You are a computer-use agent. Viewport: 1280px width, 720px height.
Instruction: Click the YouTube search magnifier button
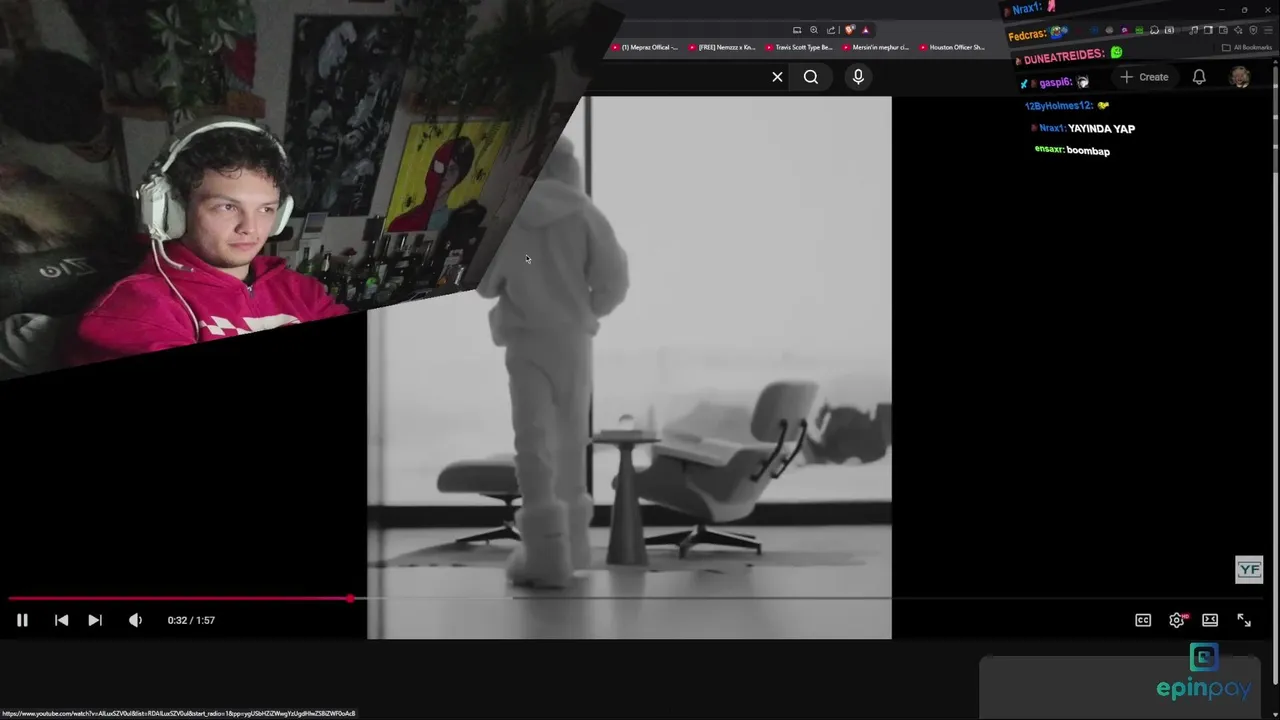(x=811, y=77)
